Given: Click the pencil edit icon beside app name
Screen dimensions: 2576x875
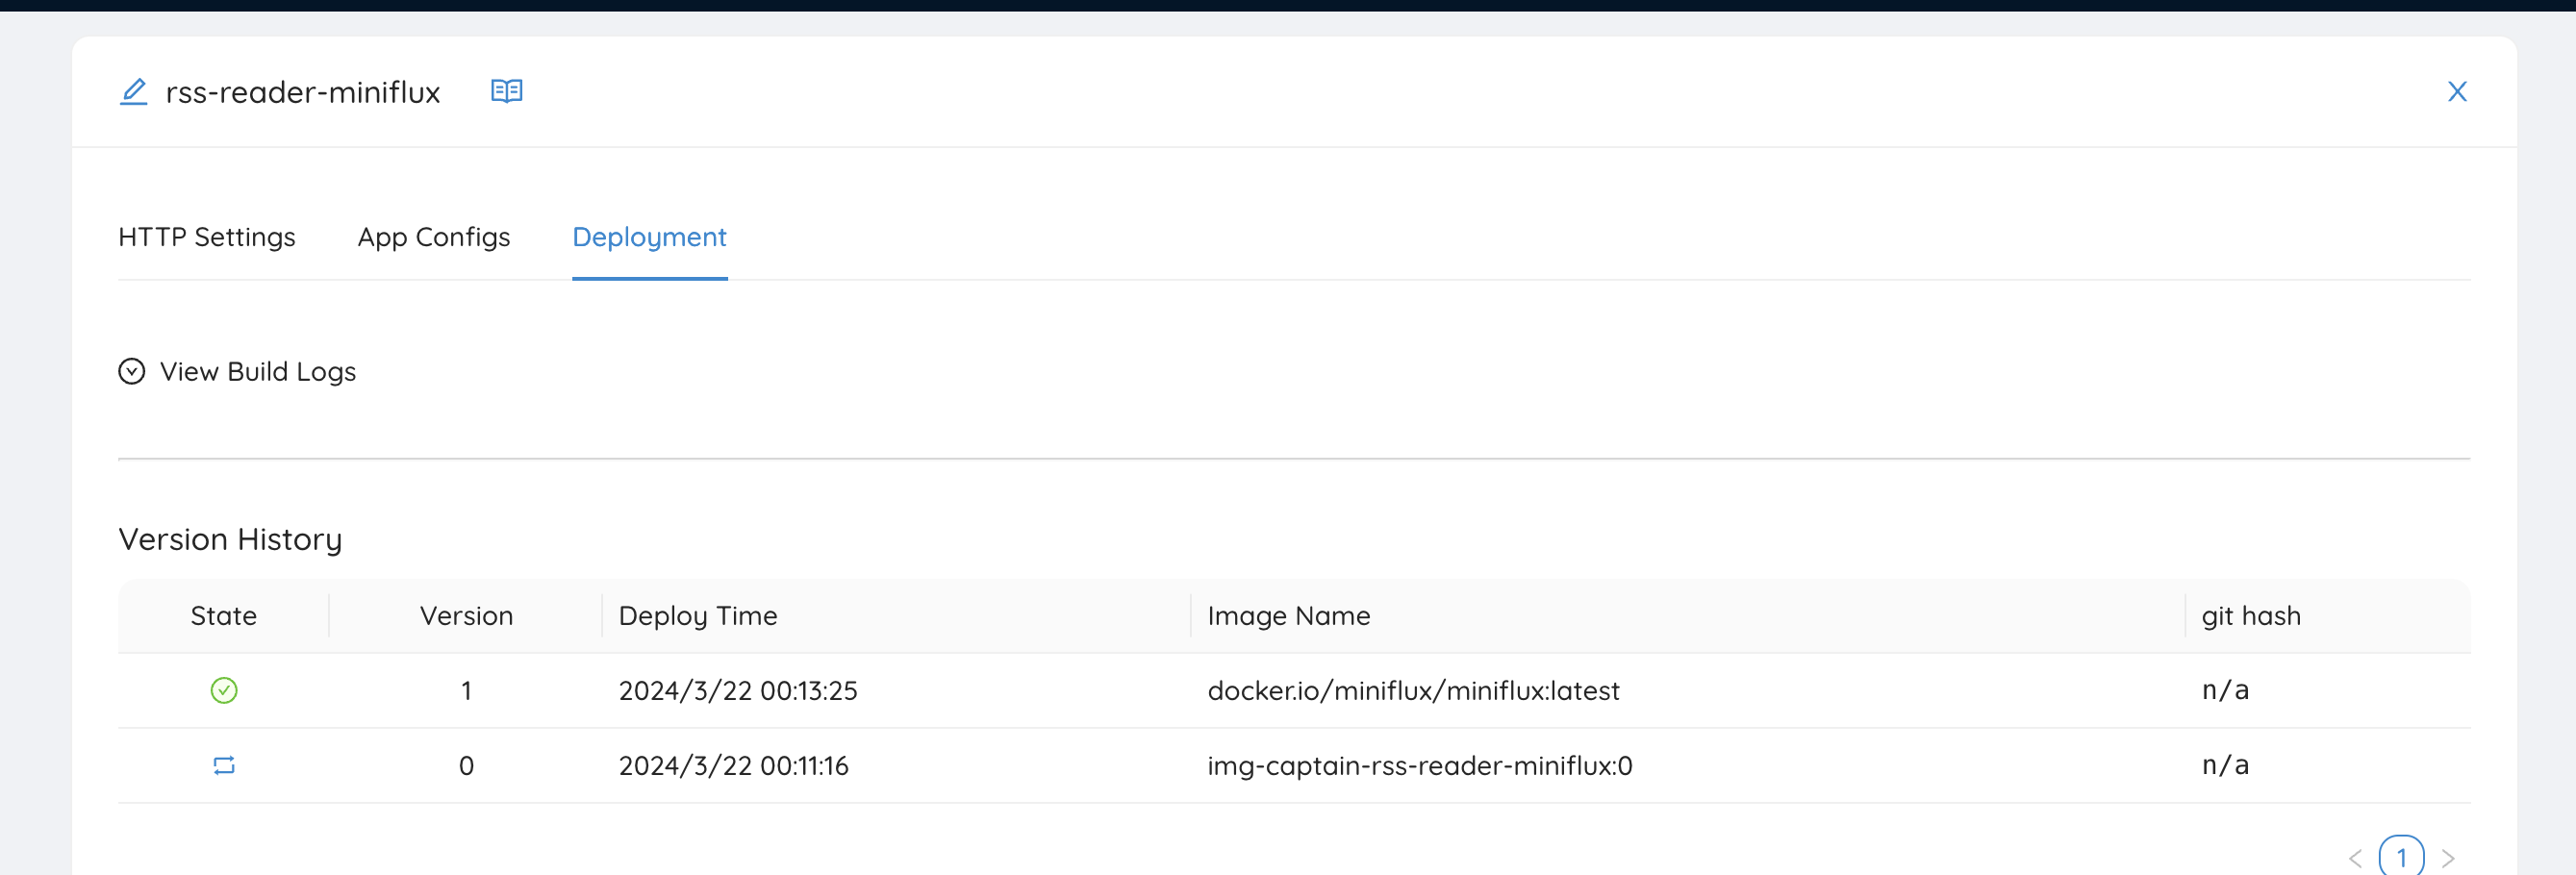Looking at the screenshot, I should coord(133,92).
